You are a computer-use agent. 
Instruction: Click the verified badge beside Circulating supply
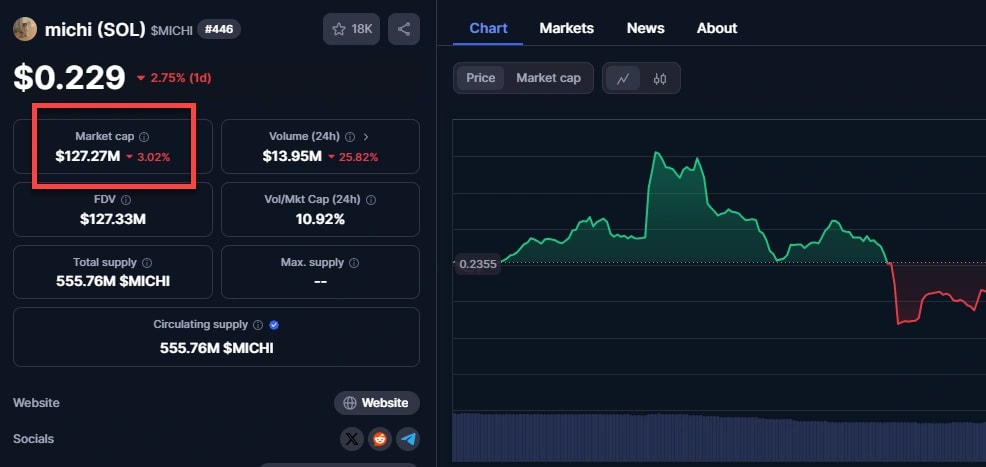274,325
